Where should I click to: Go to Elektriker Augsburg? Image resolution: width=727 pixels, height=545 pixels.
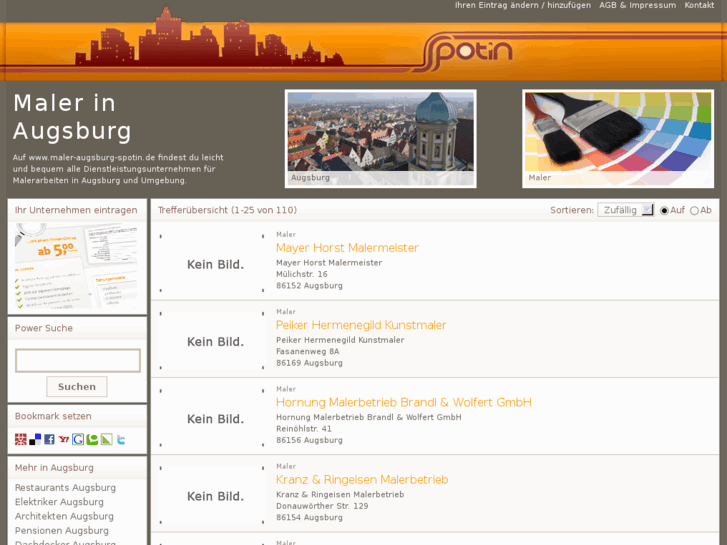tap(59, 502)
